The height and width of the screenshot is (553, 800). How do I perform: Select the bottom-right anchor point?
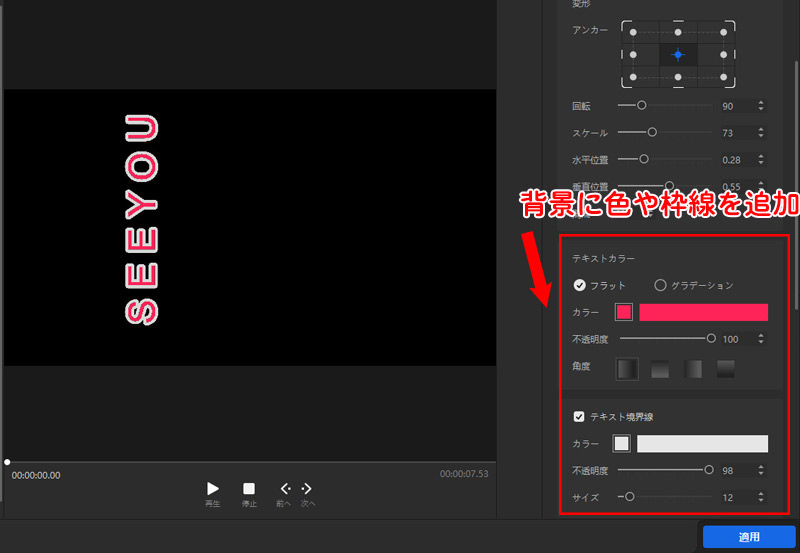[x=723, y=77]
